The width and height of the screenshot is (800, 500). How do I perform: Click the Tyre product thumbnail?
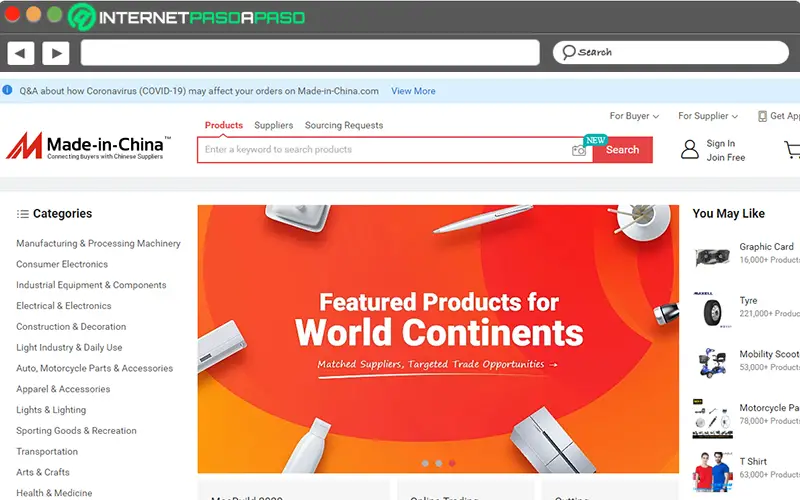[x=712, y=310]
